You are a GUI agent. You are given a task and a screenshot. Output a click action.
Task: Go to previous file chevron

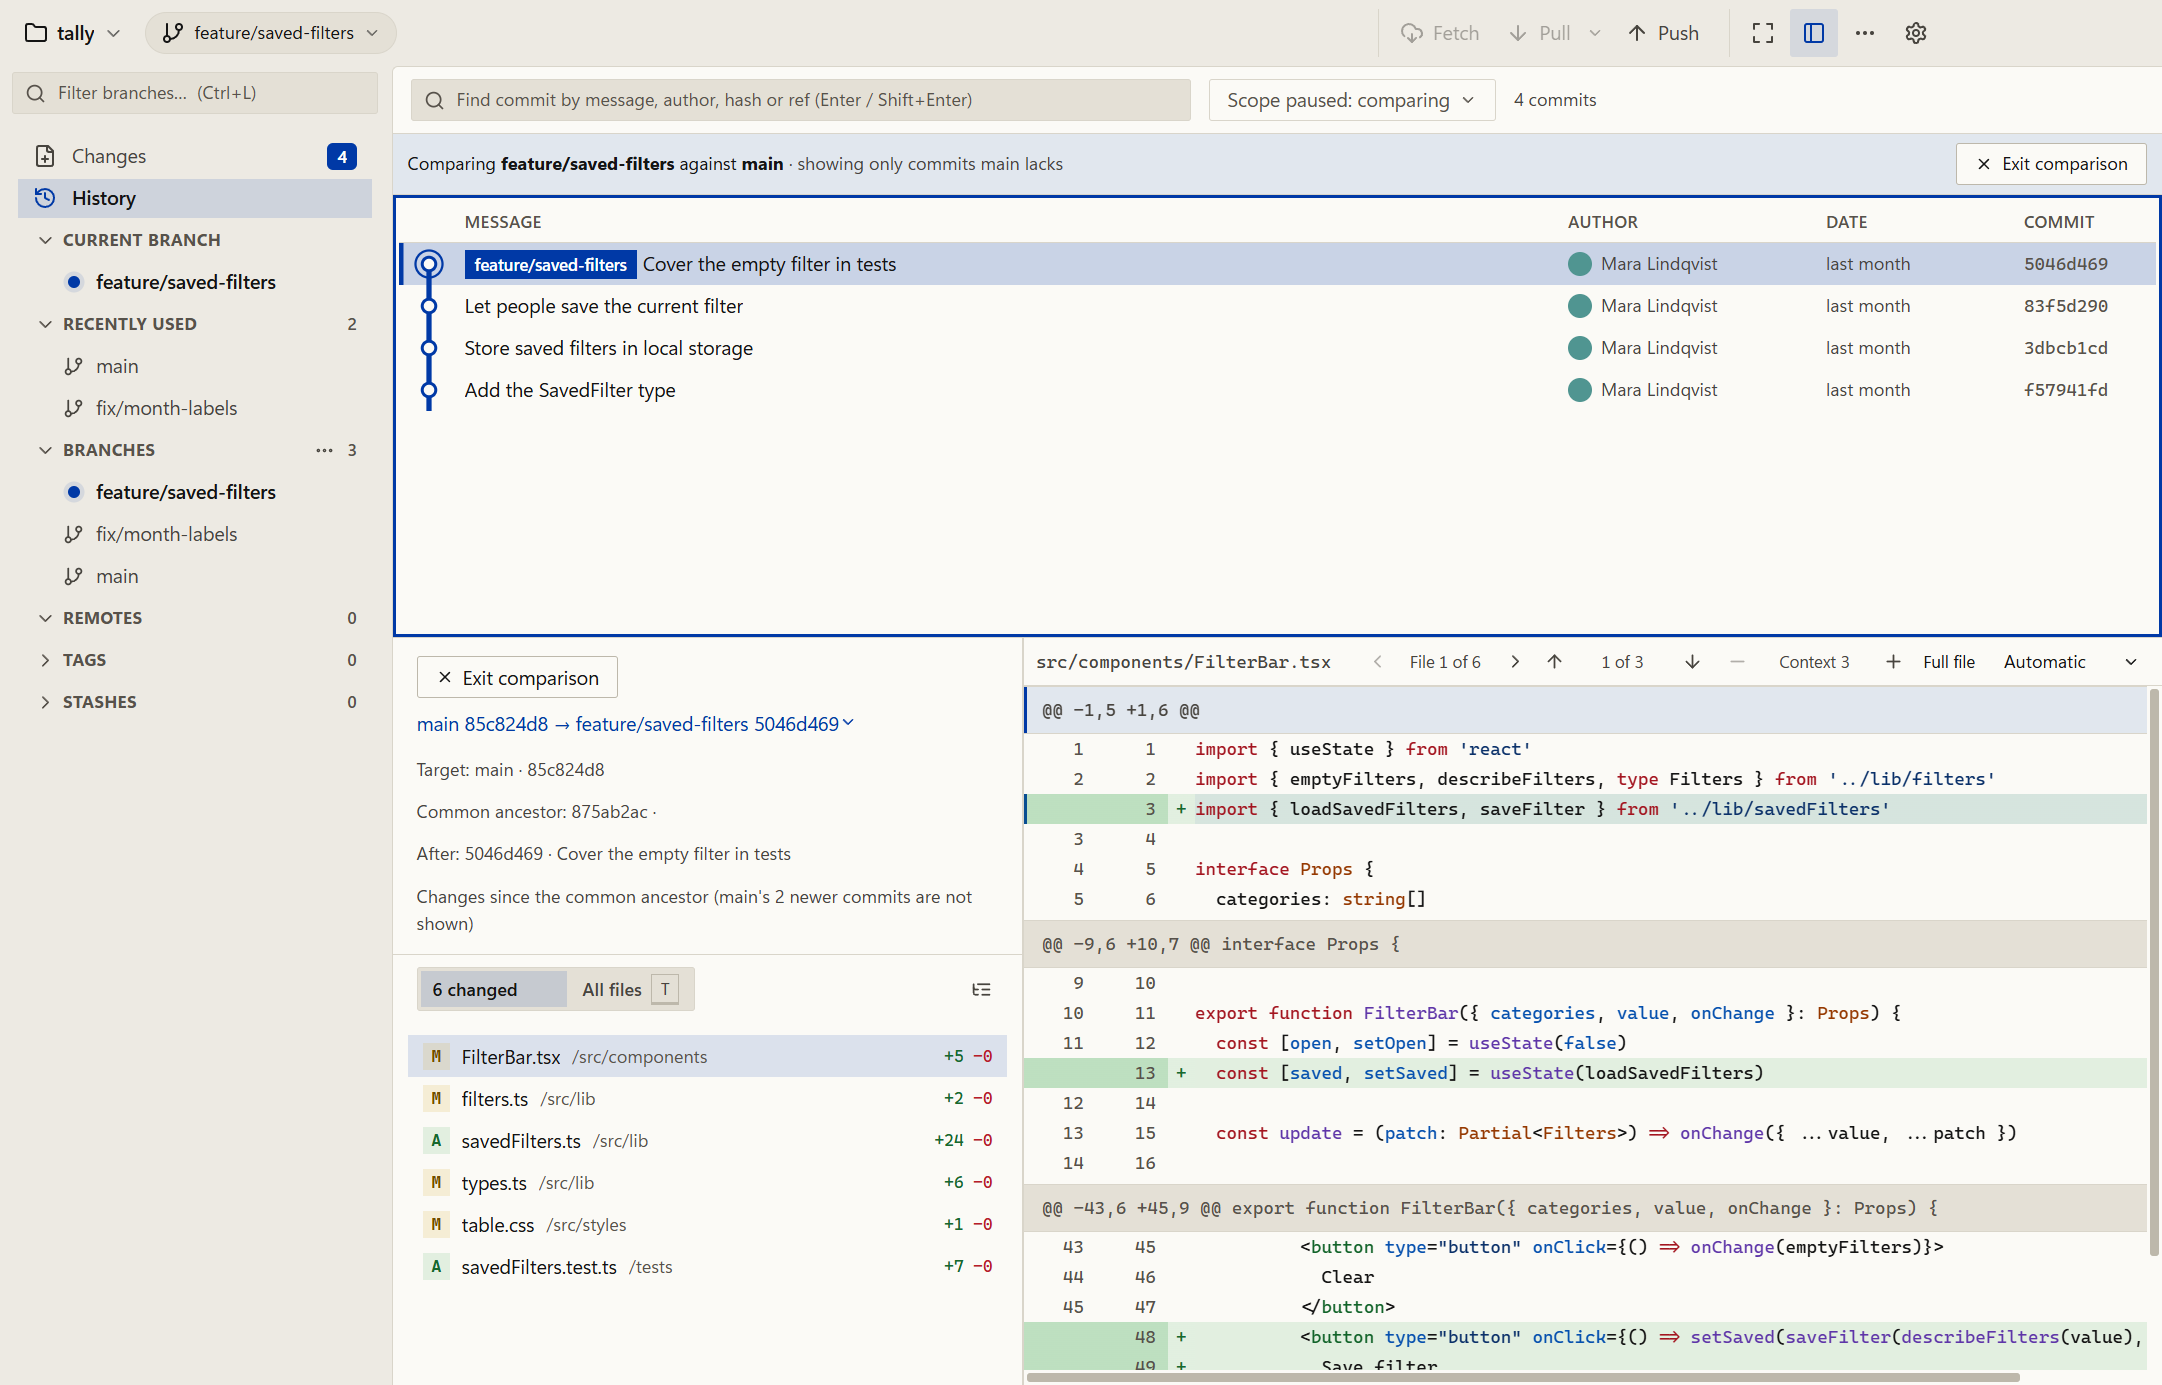[1378, 662]
